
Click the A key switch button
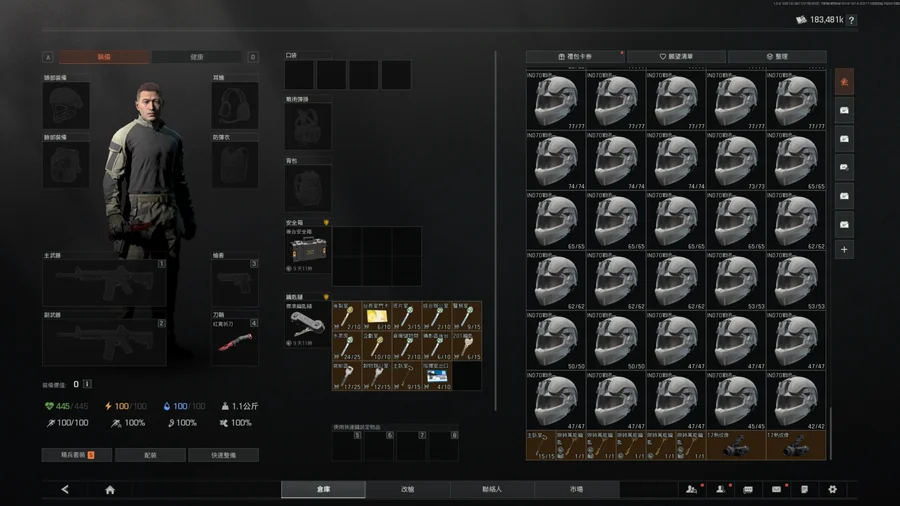[48, 57]
